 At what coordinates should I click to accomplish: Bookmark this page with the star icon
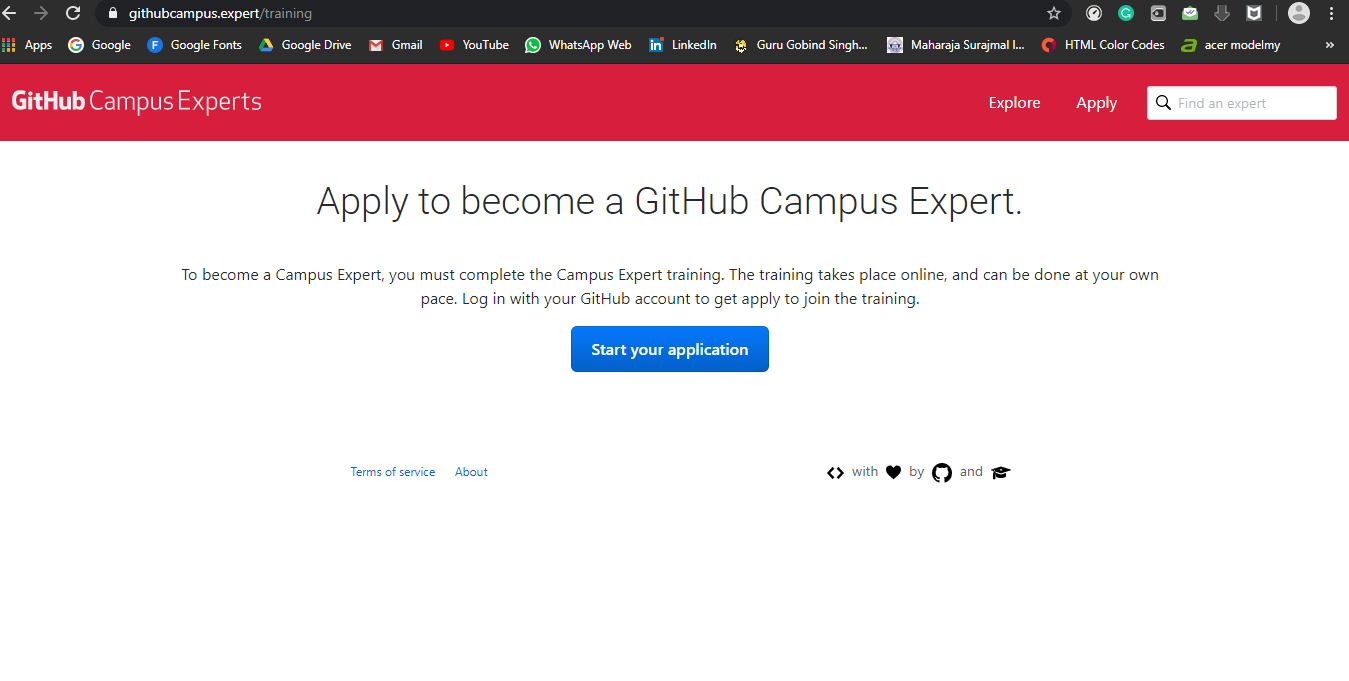click(x=1054, y=13)
